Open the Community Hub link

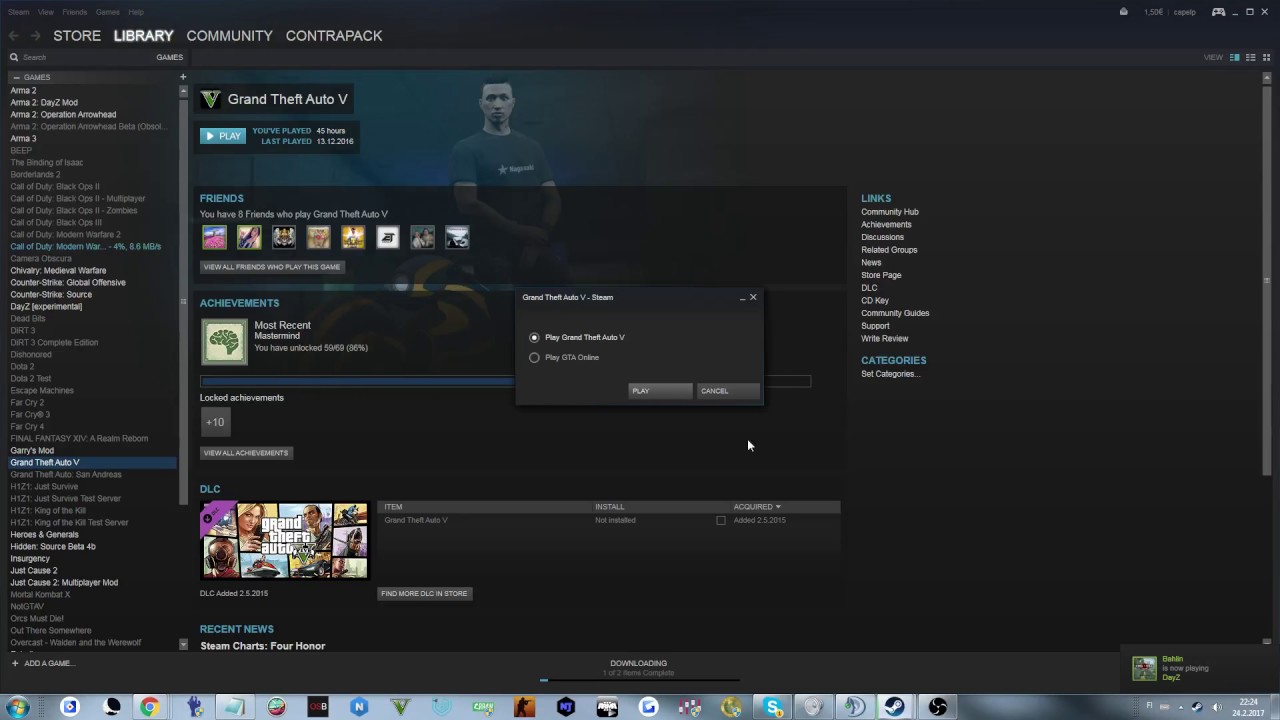[890, 212]
